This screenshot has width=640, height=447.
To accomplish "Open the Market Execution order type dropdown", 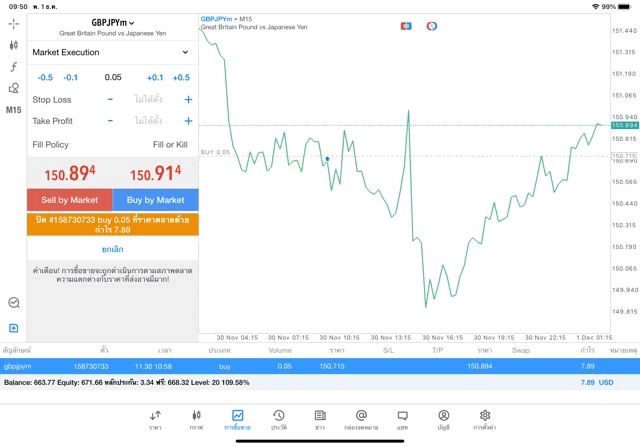I will tap(111, 52).
